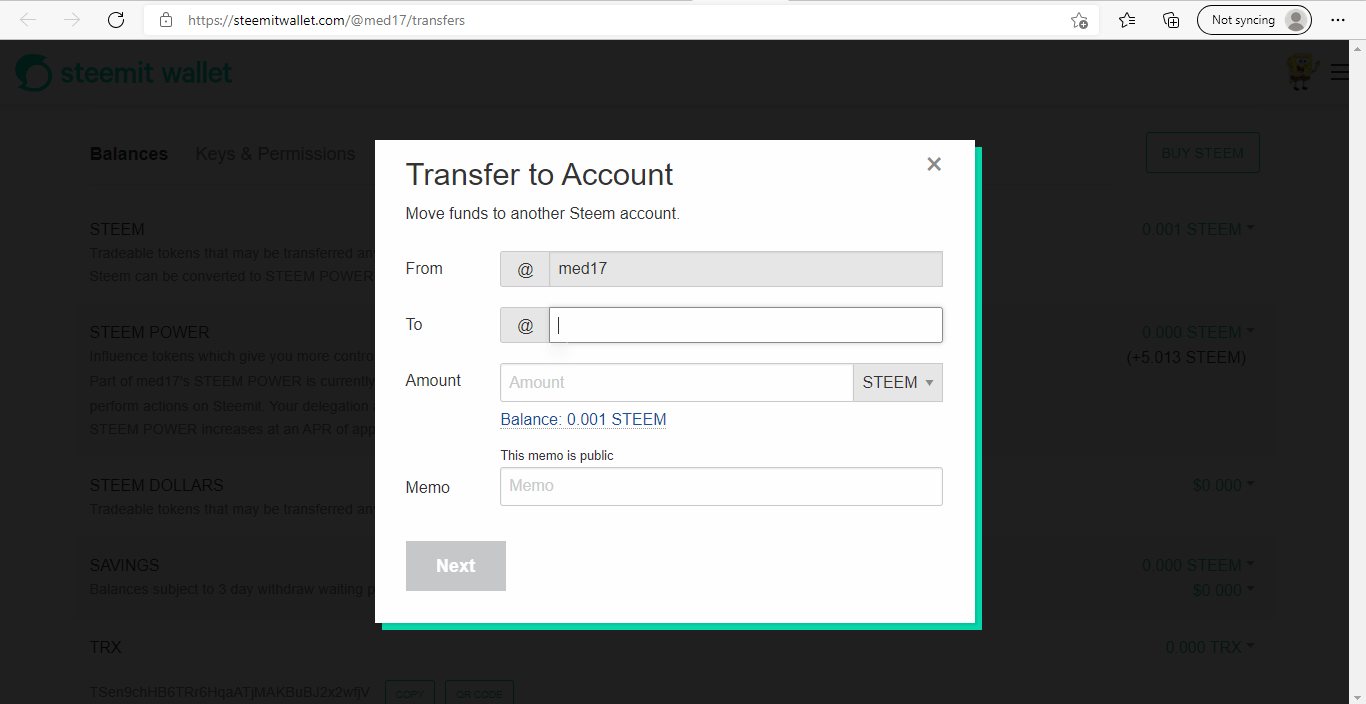Image resolution: width=1366 pixels, height=704 pixels.
Task: Click the '(+5.013 STEEM)' delegation value
Action: point(1186,357)
